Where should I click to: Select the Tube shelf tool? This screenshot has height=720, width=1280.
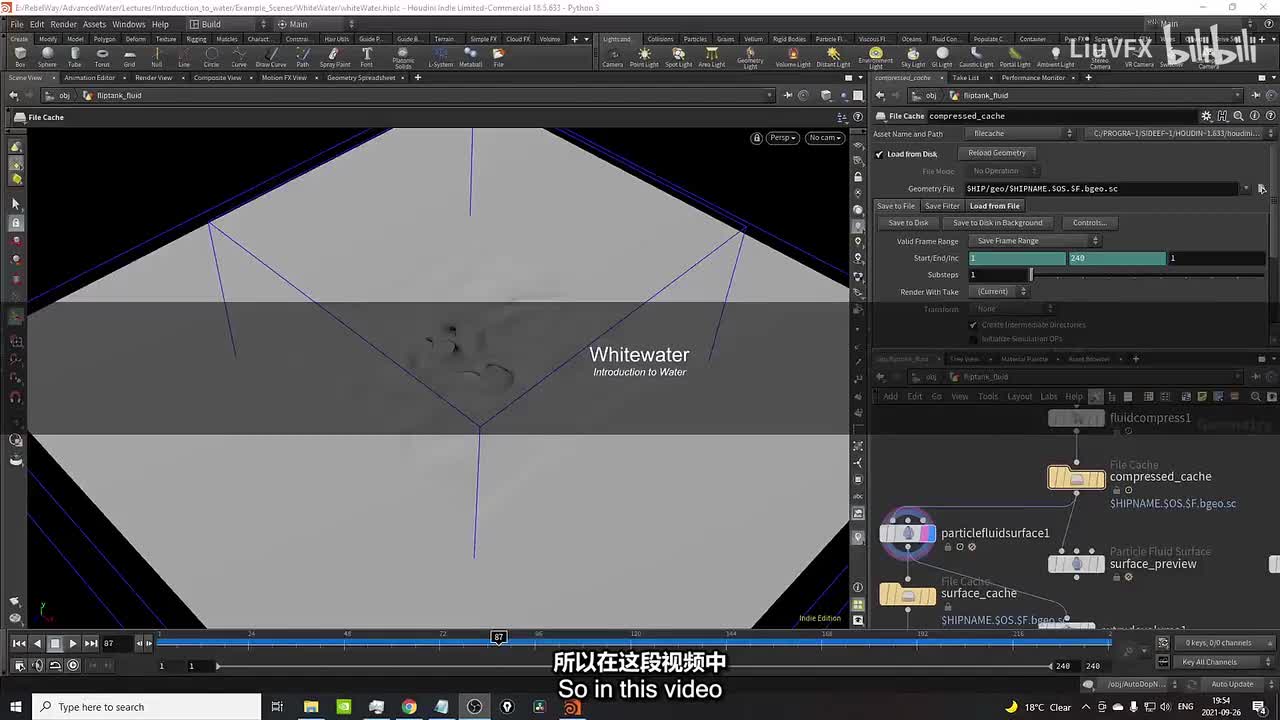click(x=75, y=57)
